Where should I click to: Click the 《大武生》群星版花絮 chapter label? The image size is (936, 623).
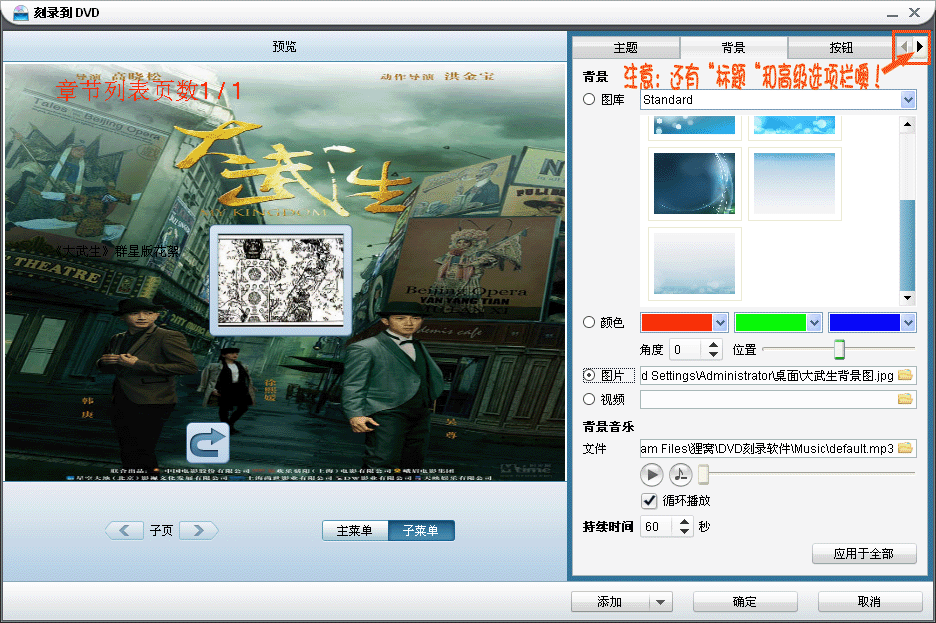coord(116,251)
